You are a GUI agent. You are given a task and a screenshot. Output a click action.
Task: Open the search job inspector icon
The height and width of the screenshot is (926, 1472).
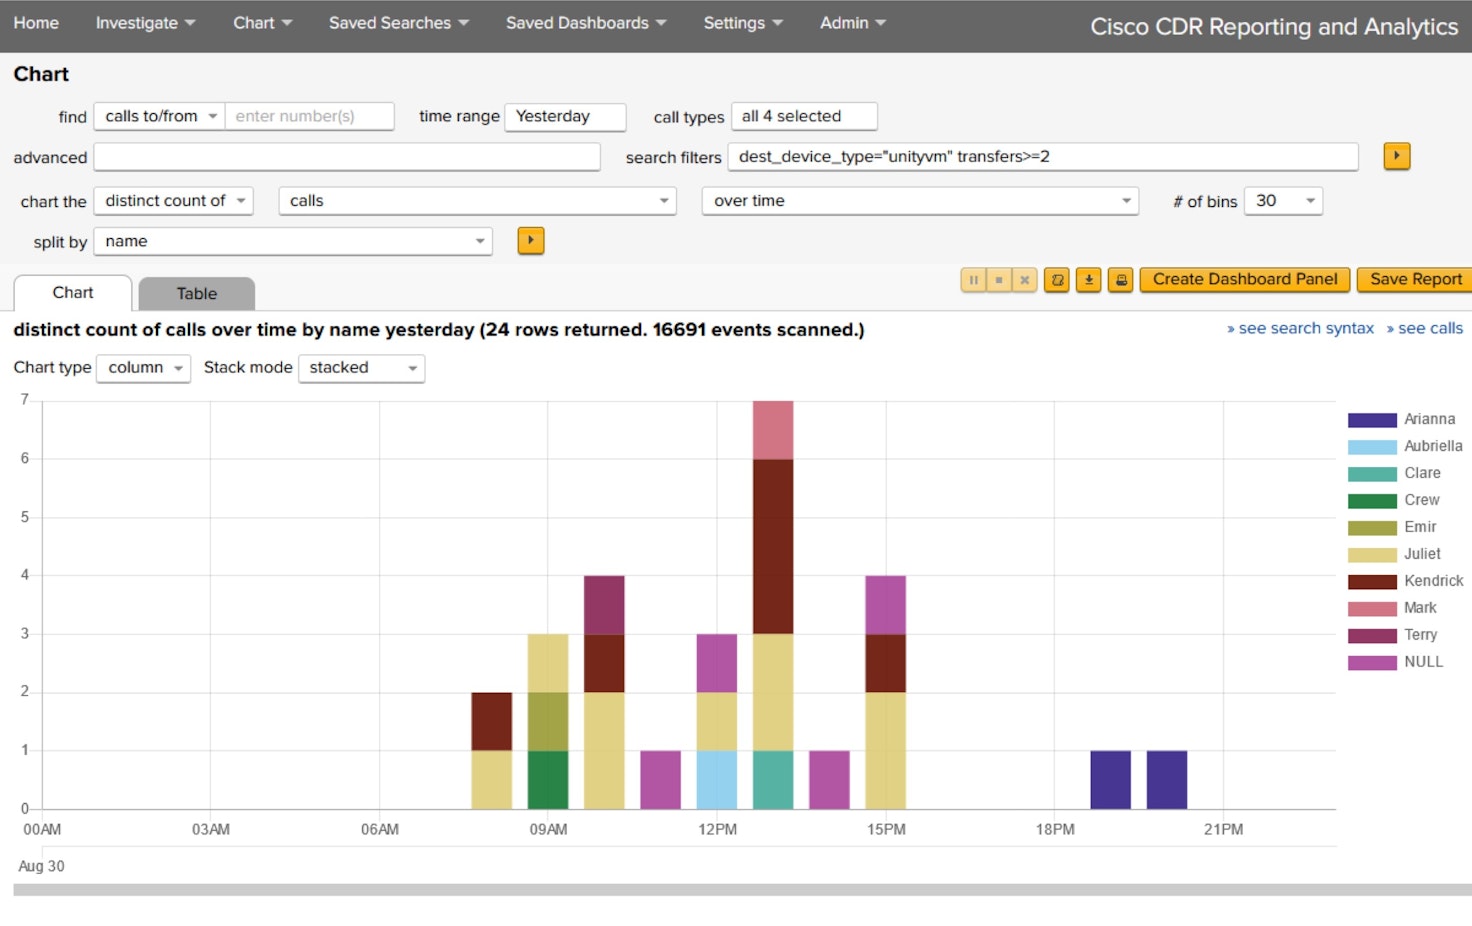(1056, 280)
